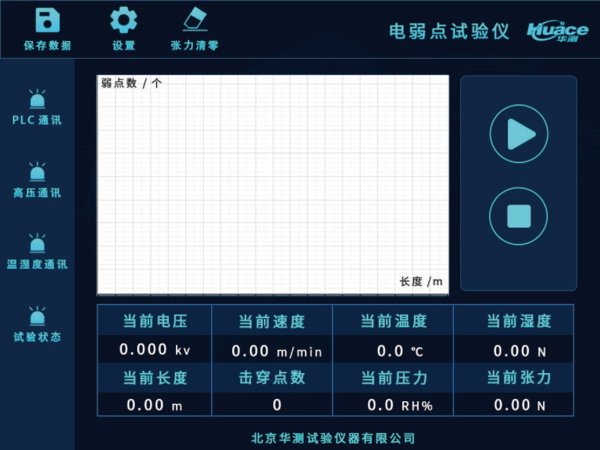Image resolution: width=600 pixels, height=450 pixels.
Task: Click the 电弱点试验仪 title
Action: point(449,31)
